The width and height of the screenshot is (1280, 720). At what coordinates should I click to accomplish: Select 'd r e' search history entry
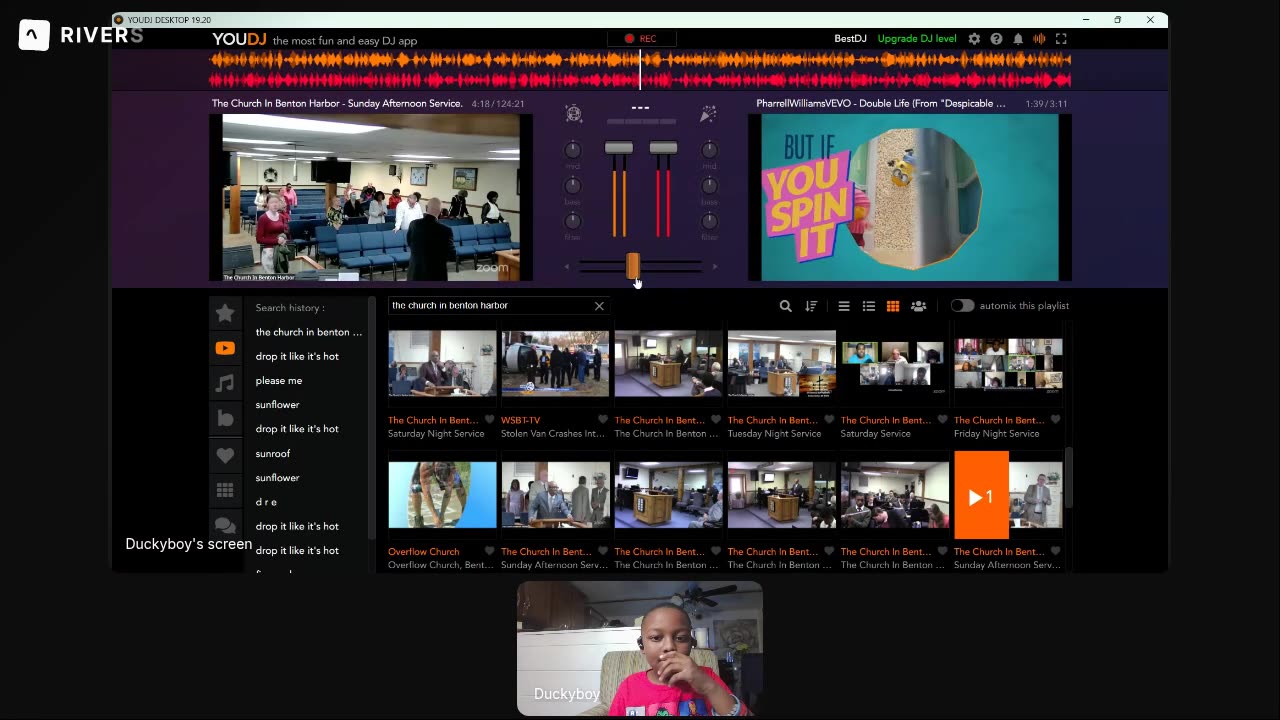click(x=265, y=502)
